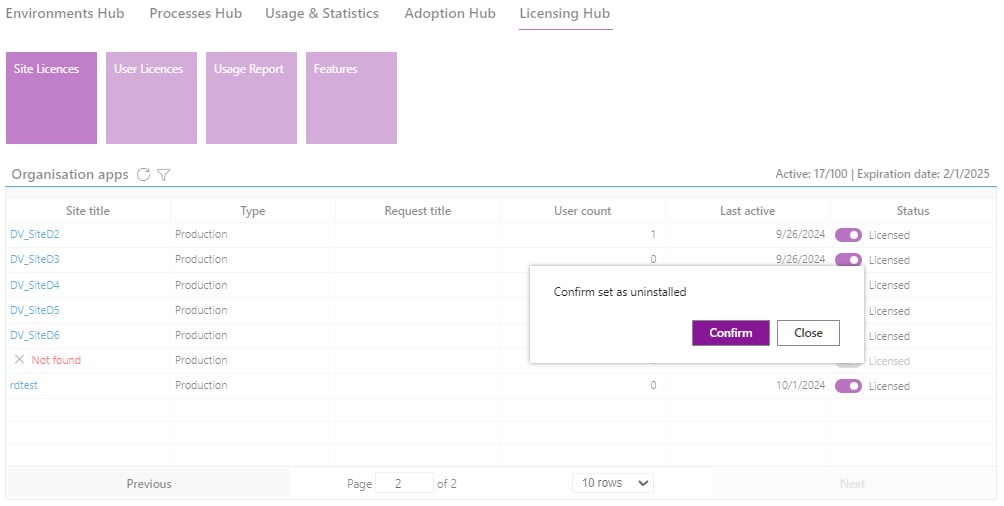
Task: Go to the Previous page
Action: (149, 484)
